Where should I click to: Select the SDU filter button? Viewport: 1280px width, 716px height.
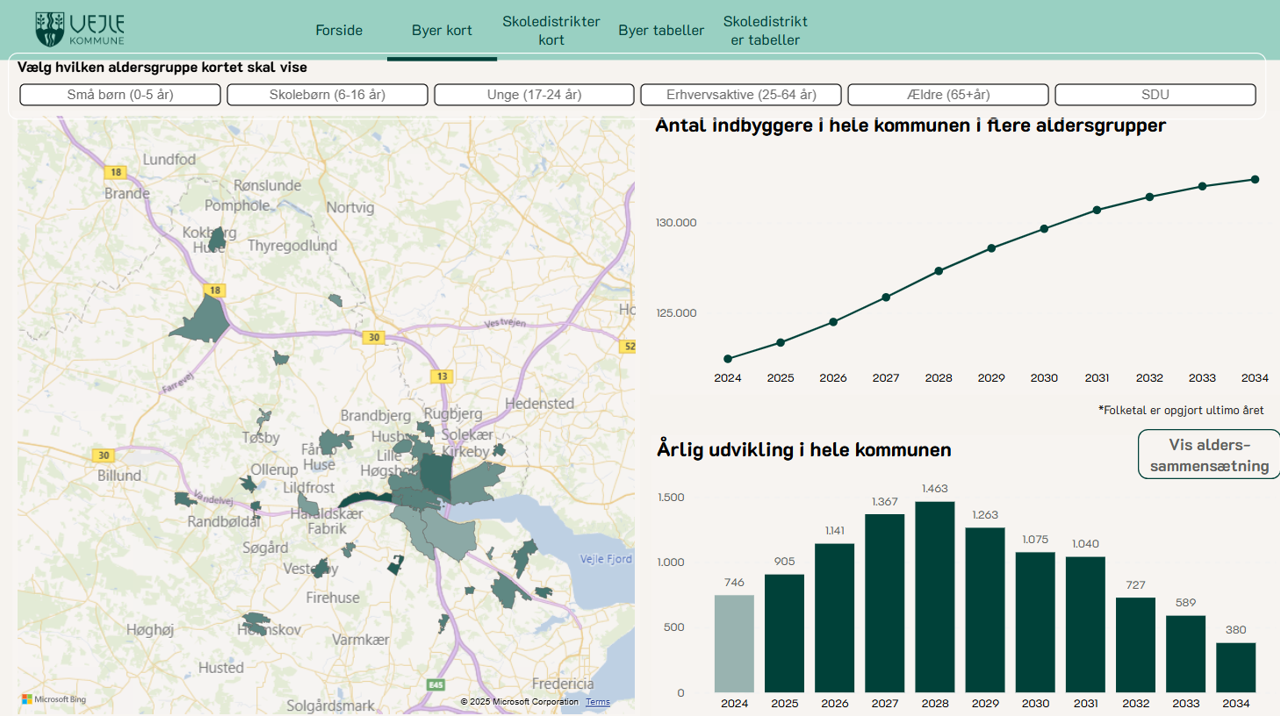click(1155, 95)
